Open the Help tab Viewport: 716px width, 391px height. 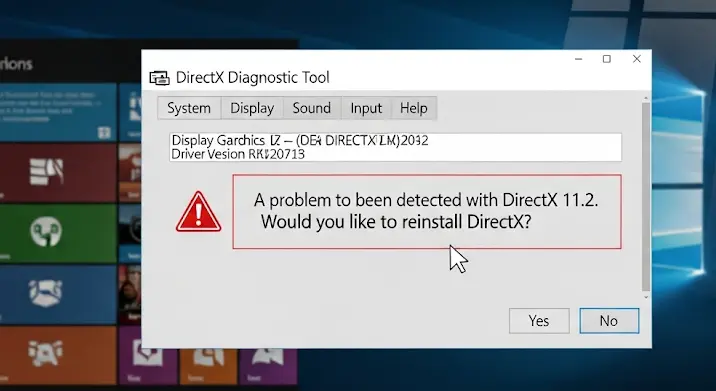click(x=414, y=108)
